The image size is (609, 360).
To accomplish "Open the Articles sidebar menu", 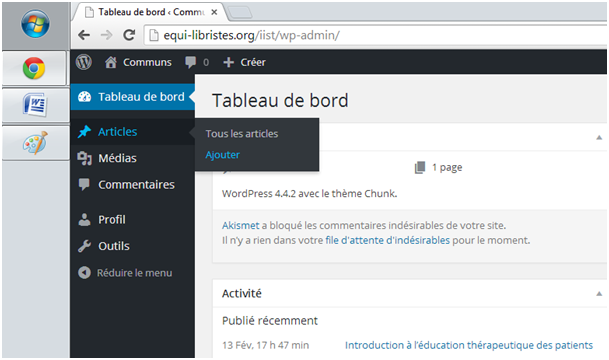I will pos(132,132).
